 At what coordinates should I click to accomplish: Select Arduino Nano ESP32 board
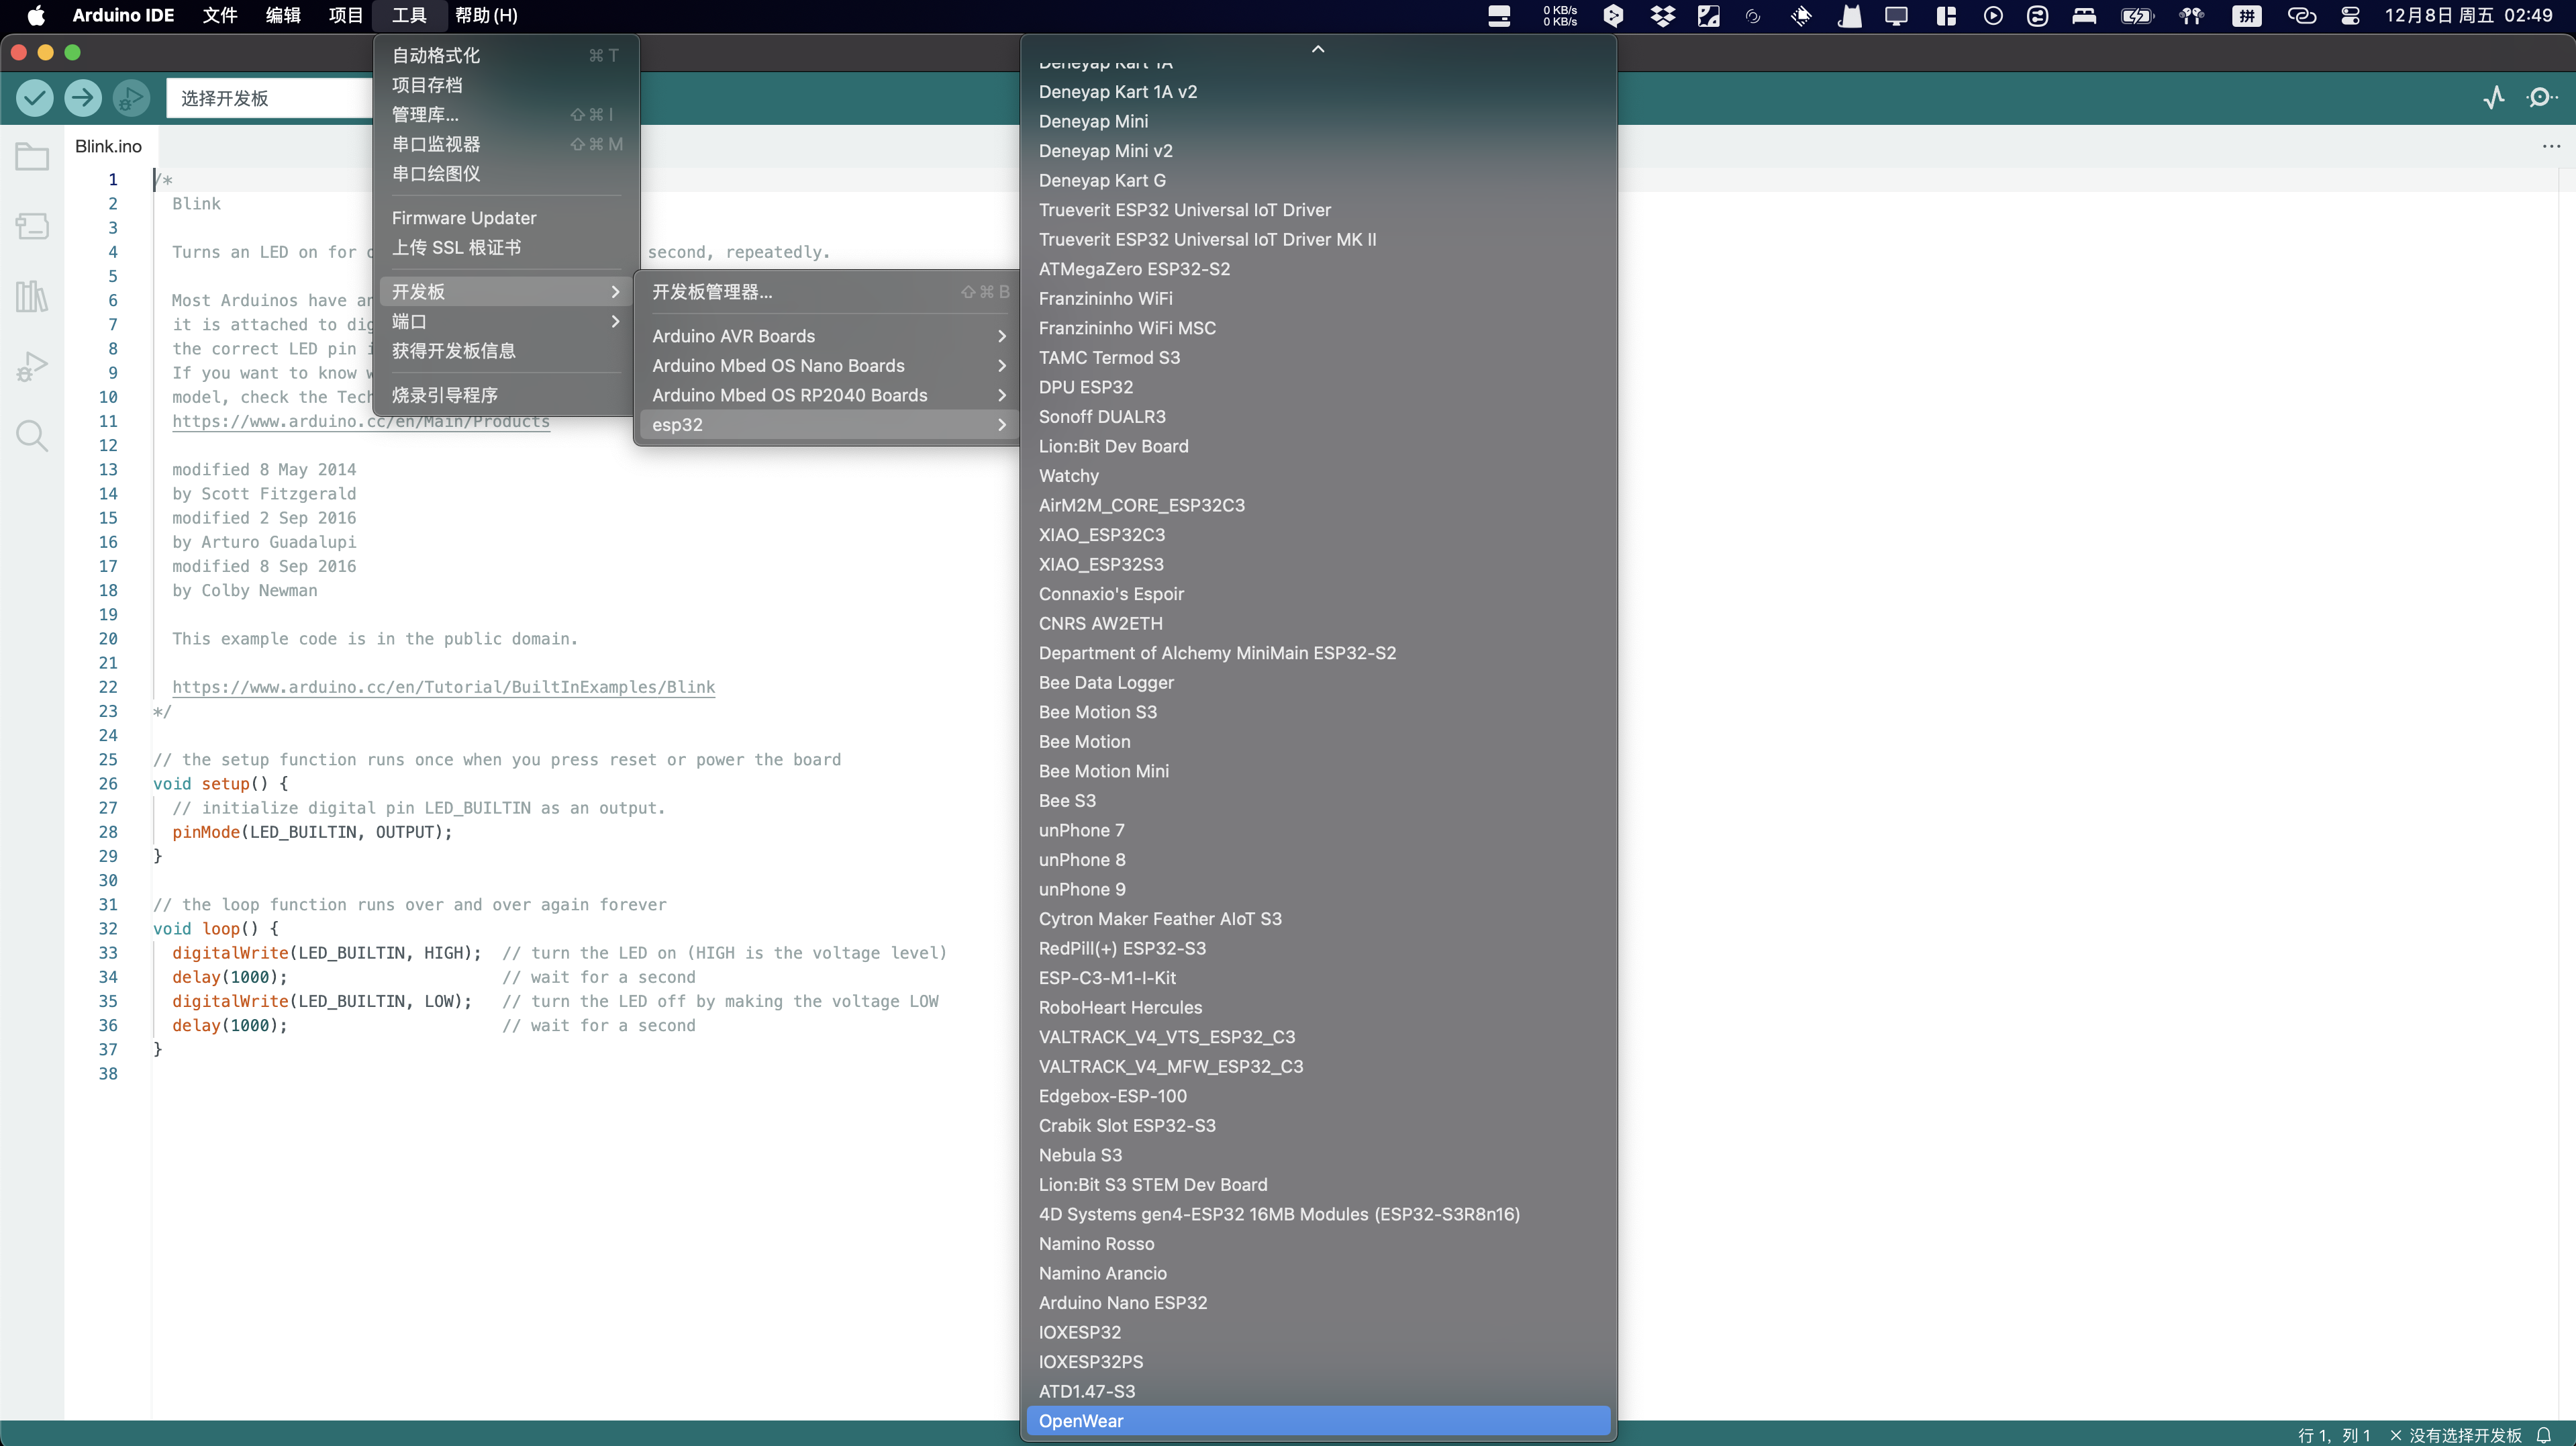[x=1123, y=1303]
